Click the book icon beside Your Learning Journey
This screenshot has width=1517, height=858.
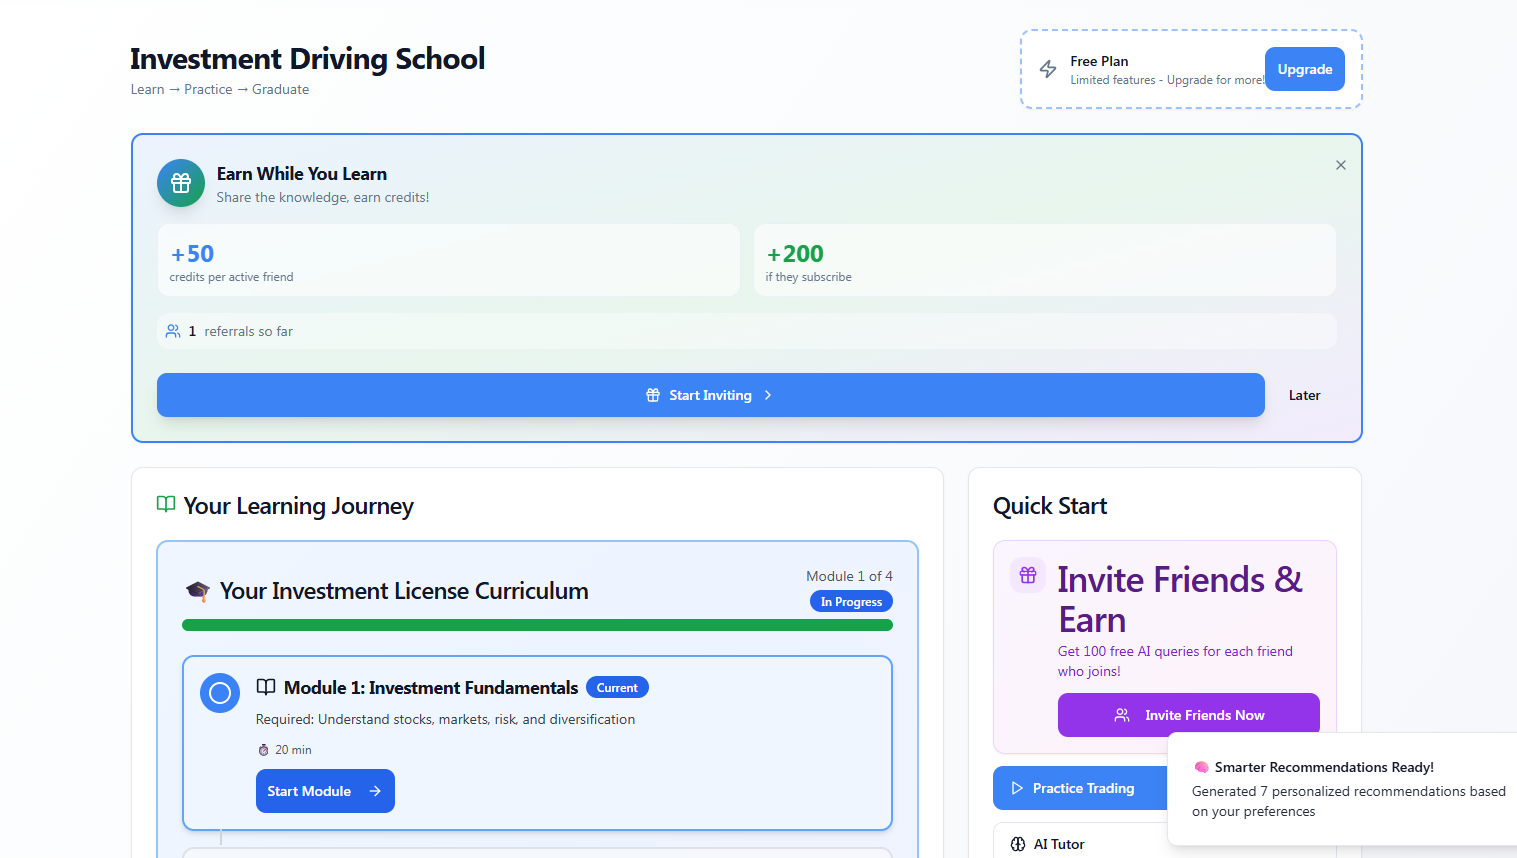tap(166, 504)
